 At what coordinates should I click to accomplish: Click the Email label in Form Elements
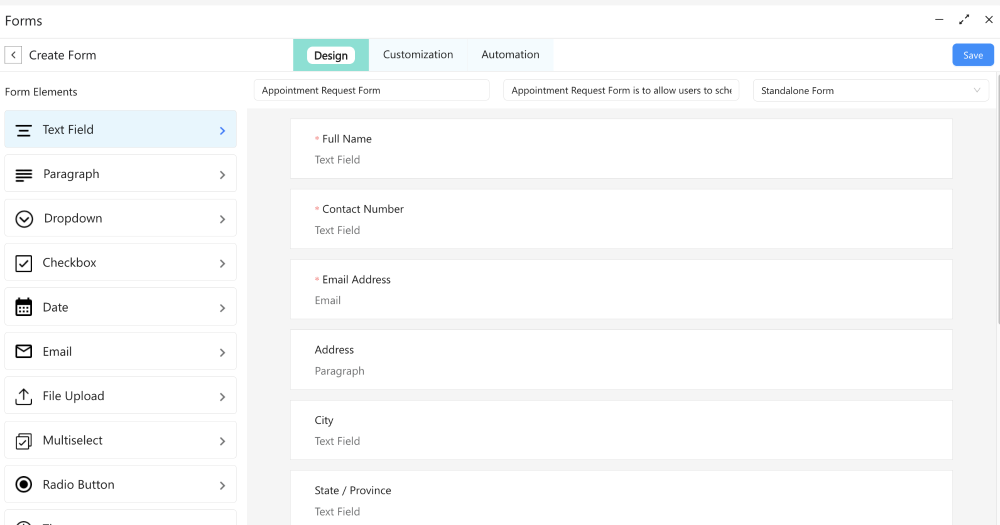(x=57, y=351)
